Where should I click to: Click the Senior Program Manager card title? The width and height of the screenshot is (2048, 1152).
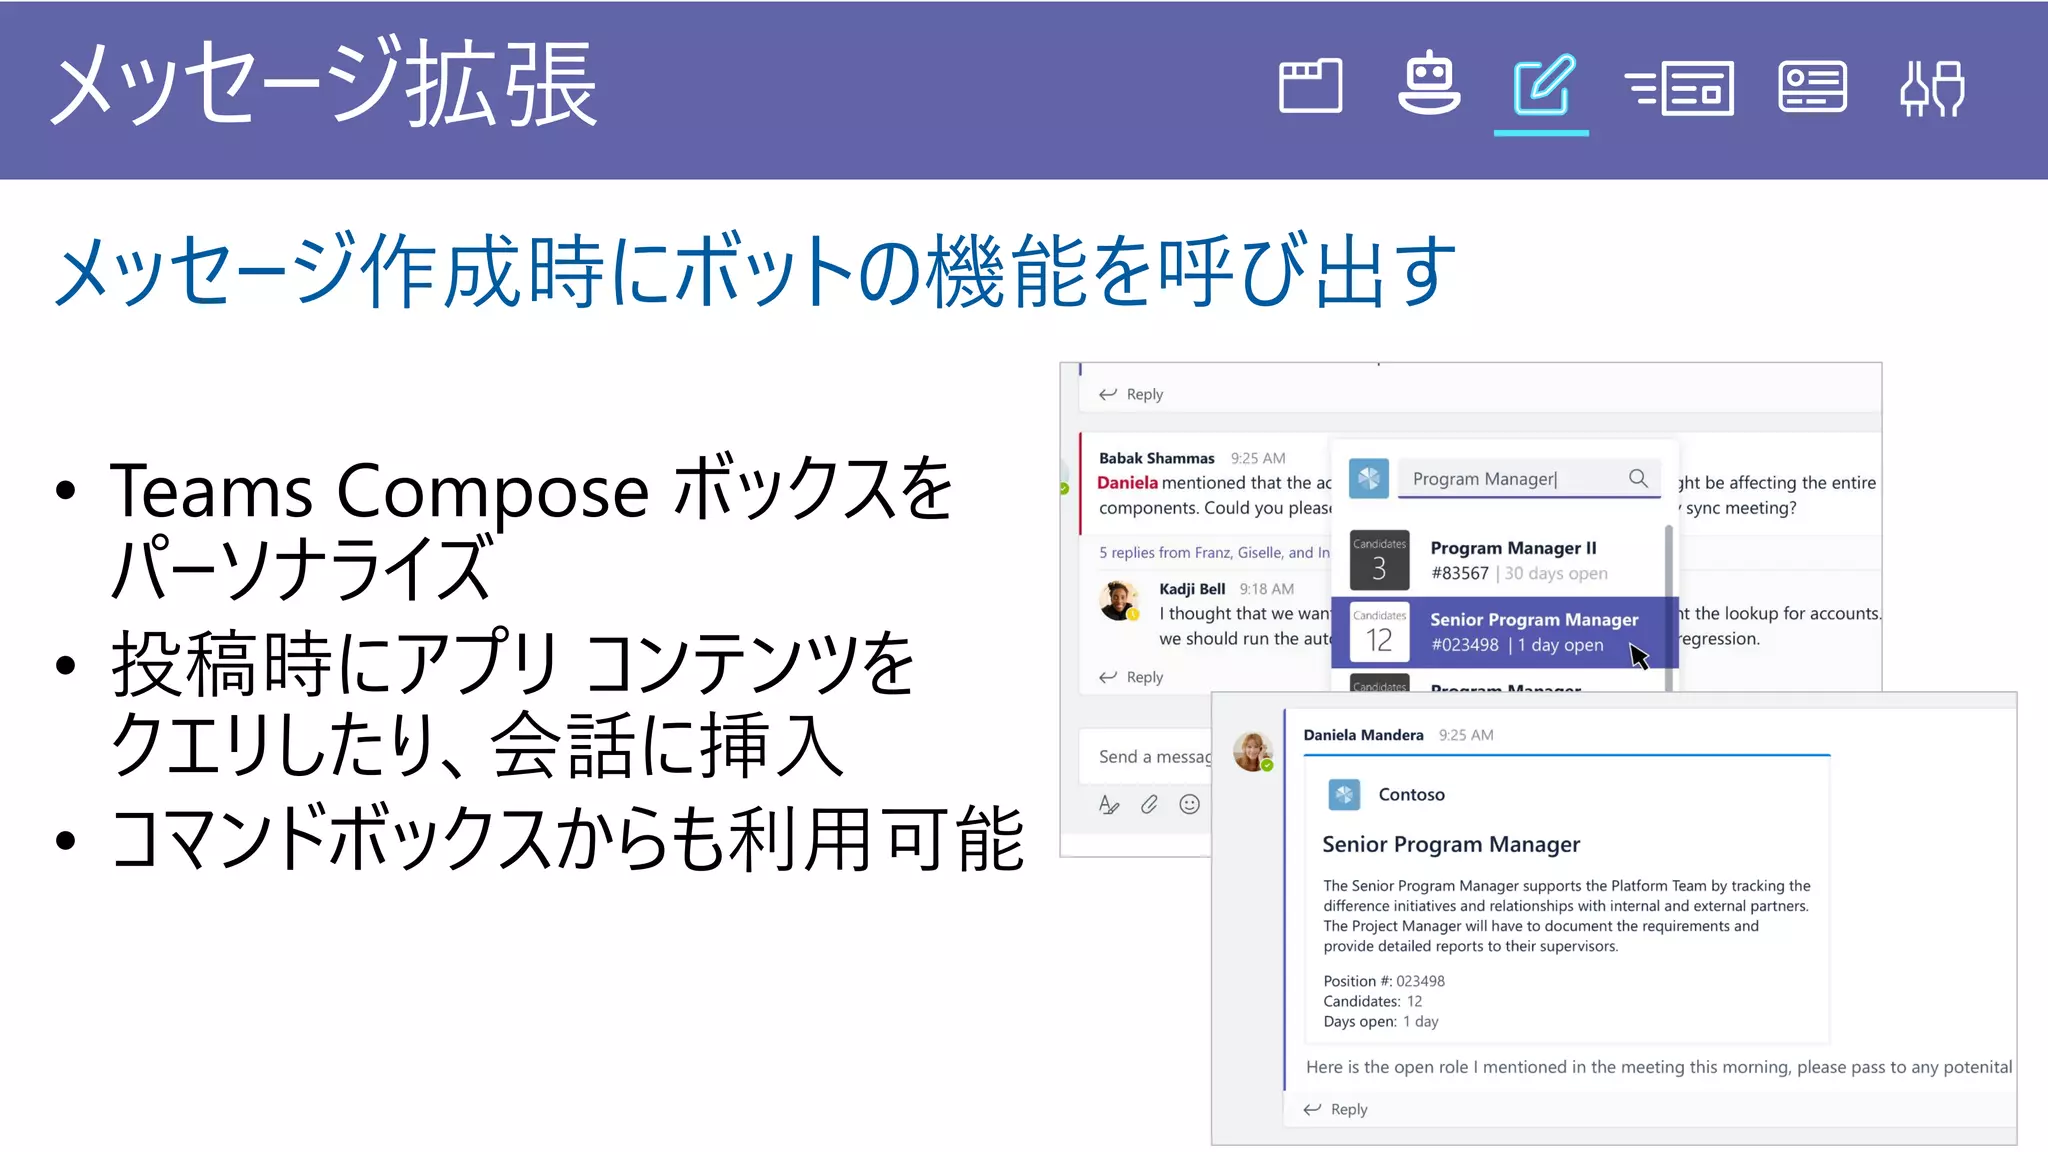tap(1451, 844)
